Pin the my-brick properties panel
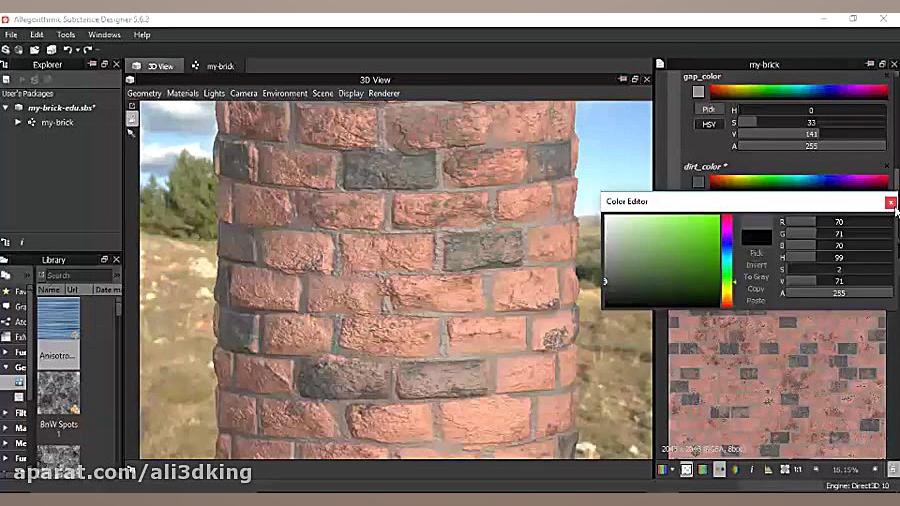The height and width of the screenshot is (506, 900). [870, 64]
